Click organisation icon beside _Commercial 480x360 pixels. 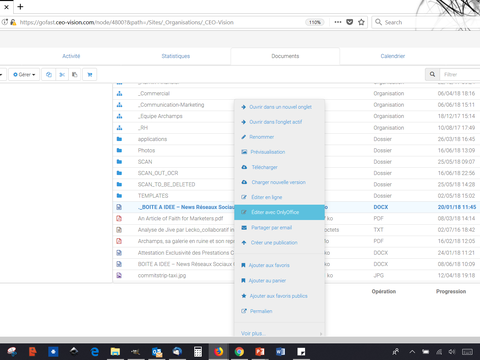click(x=119, y=94)
